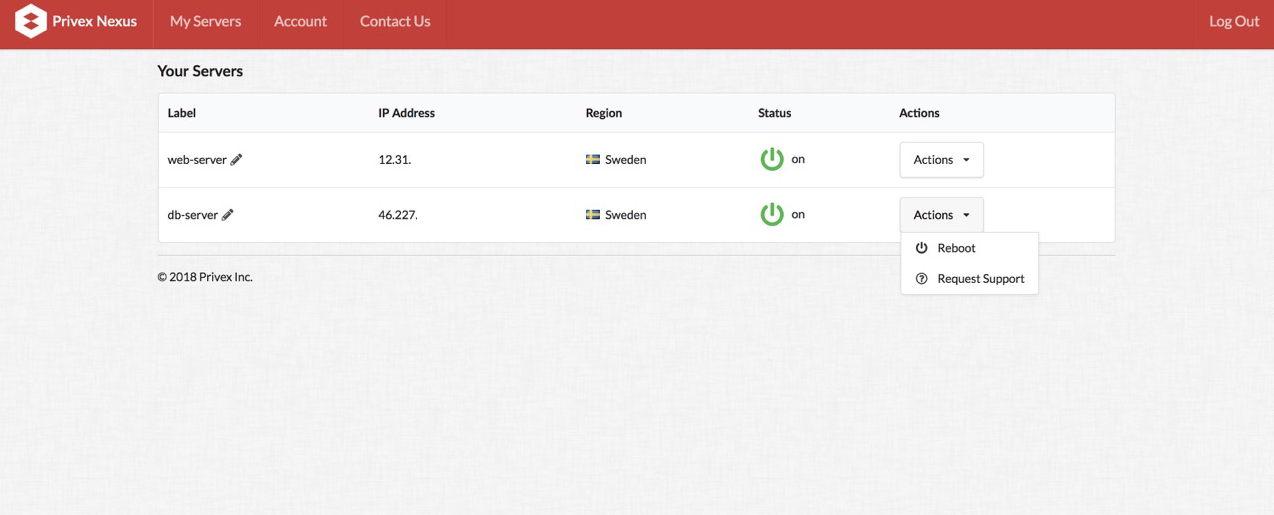Click the © 2018 Privex Inc. footer
1274x515 pixels.
205,277
